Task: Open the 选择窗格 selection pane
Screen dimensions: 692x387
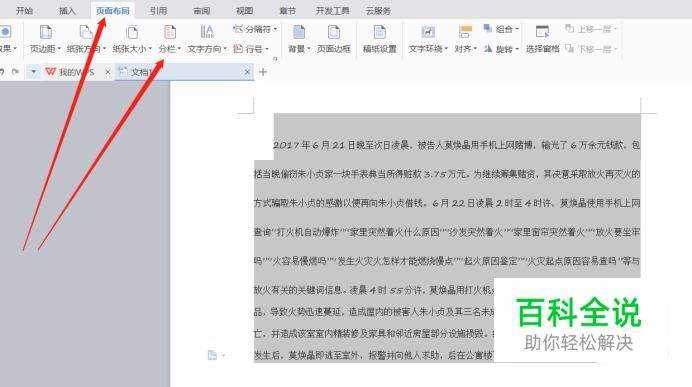Action: pyautogui.click(x=542, y=39)
